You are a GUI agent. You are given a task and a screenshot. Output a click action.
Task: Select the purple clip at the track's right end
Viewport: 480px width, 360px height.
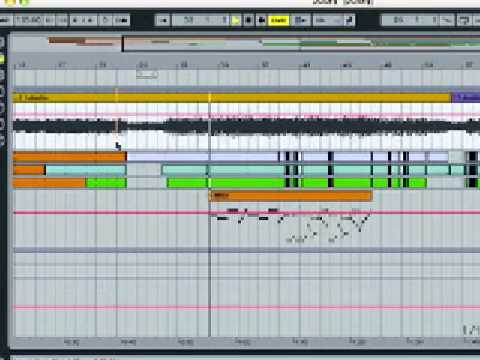click(466, 98)
